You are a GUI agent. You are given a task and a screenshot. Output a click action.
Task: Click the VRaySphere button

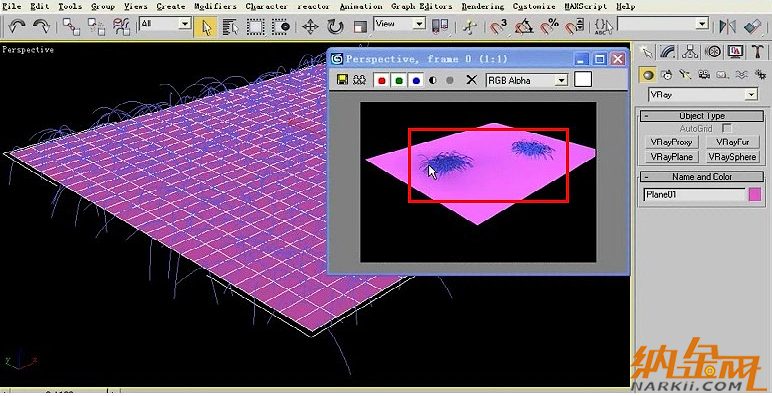(x=733, y=157)
